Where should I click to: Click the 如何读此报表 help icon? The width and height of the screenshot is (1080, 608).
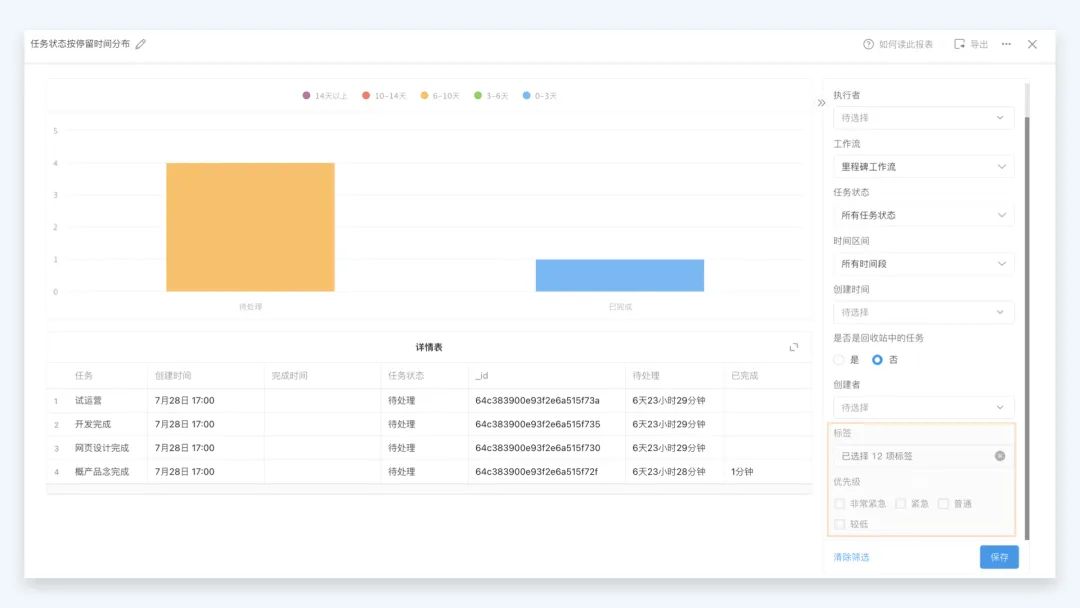[868, 44]
